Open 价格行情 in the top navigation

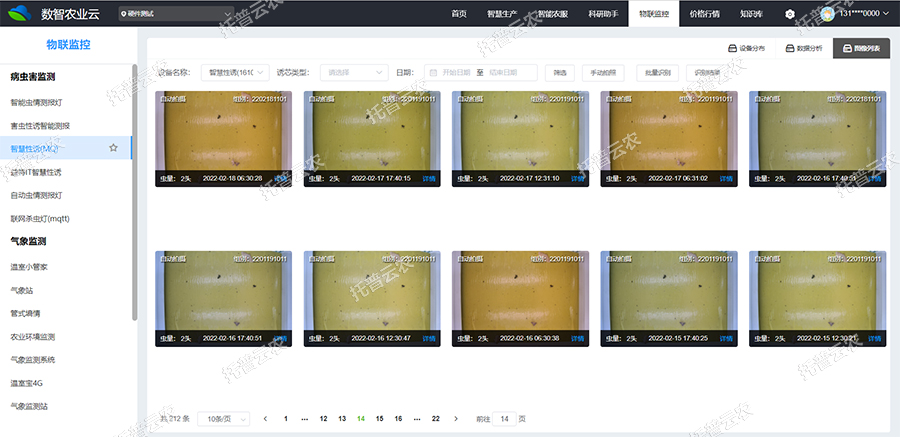click(x=705, y=14)
